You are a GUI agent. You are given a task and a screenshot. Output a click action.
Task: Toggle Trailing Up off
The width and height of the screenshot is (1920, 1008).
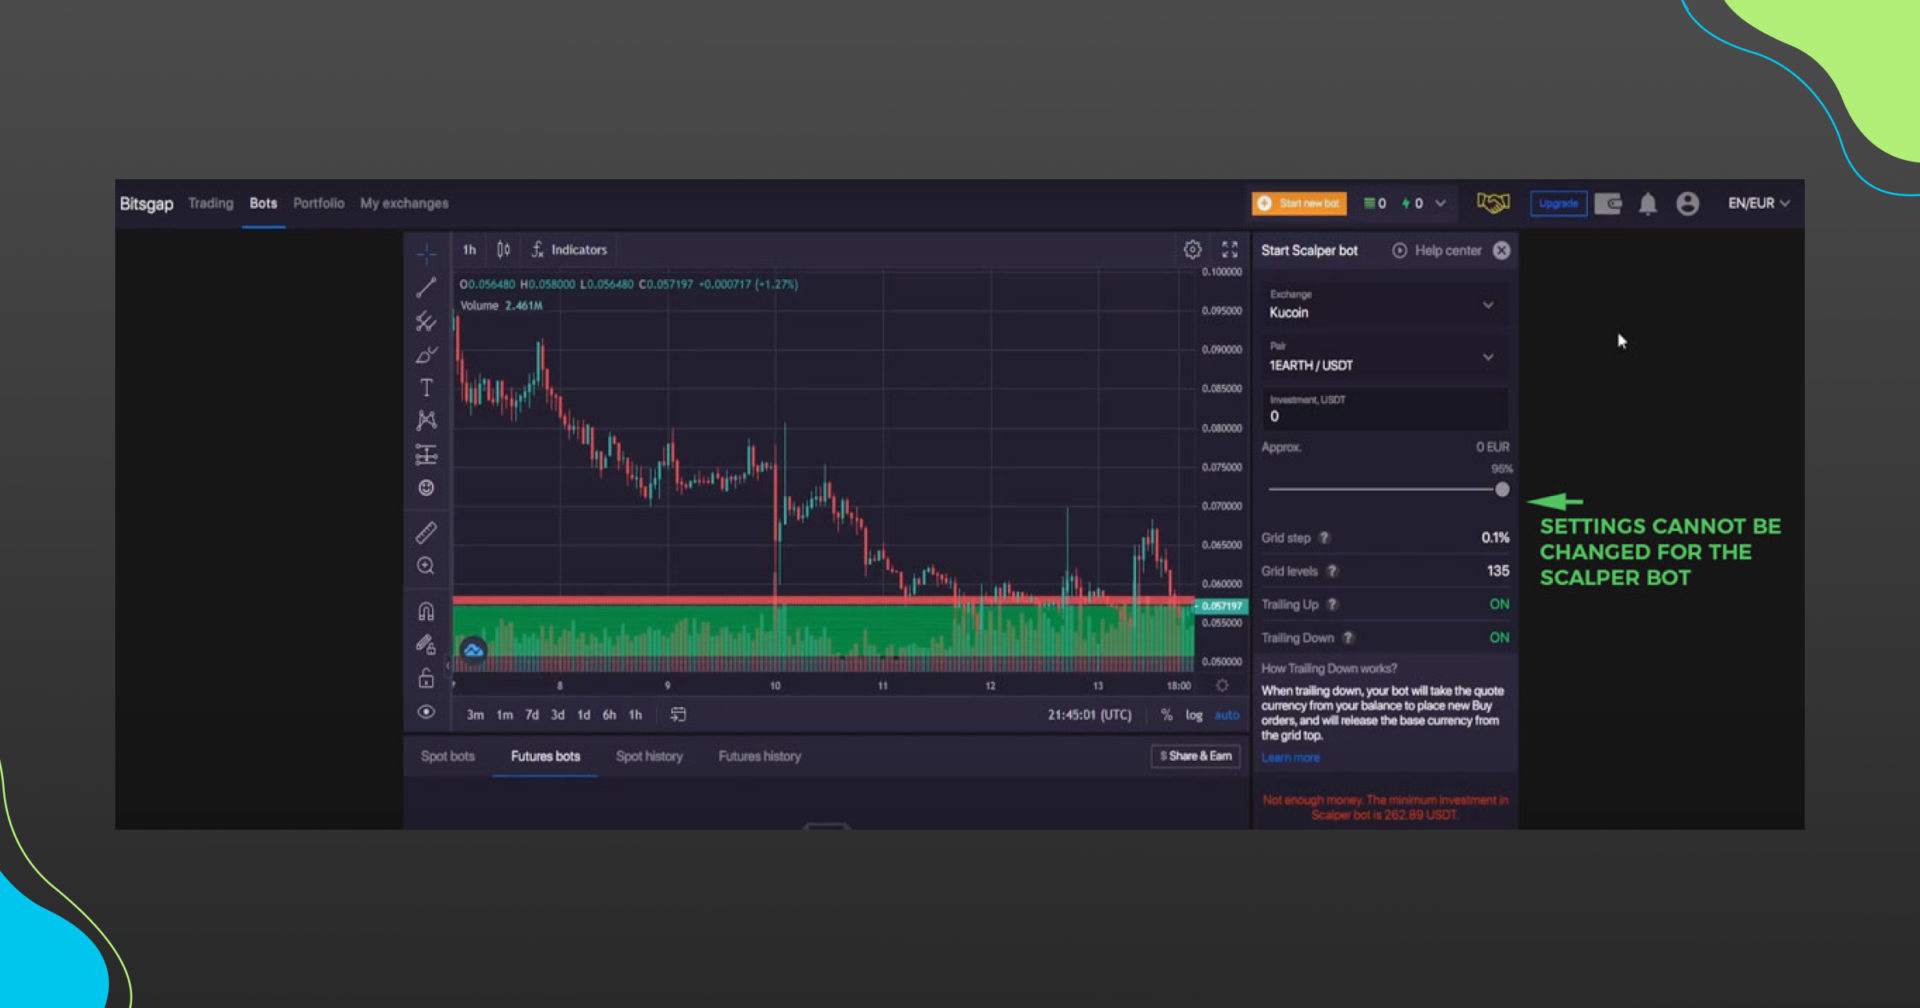point(1498,604)
